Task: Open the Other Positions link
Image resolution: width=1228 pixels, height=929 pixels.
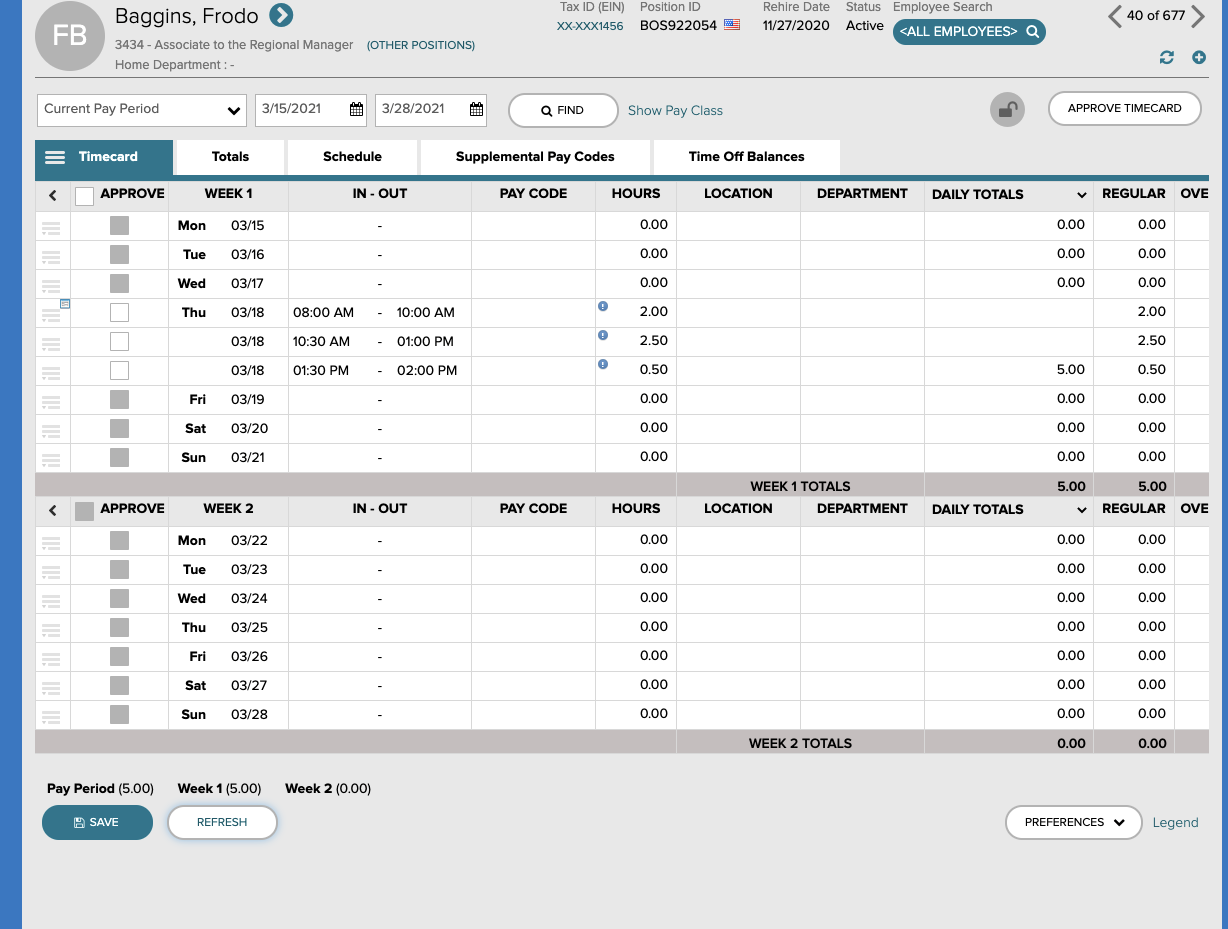Action: tap(421, 45)
